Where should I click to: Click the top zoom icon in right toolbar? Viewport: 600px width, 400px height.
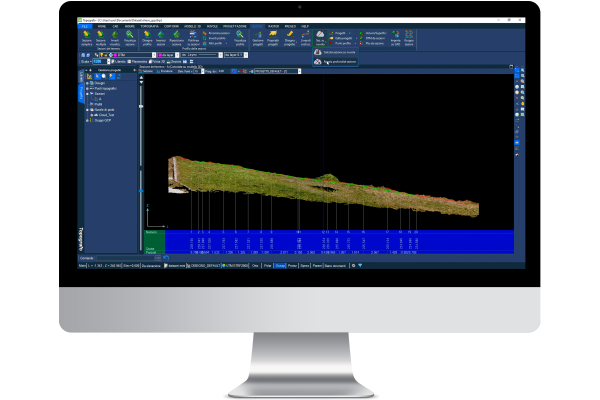[x=523, y=71]
